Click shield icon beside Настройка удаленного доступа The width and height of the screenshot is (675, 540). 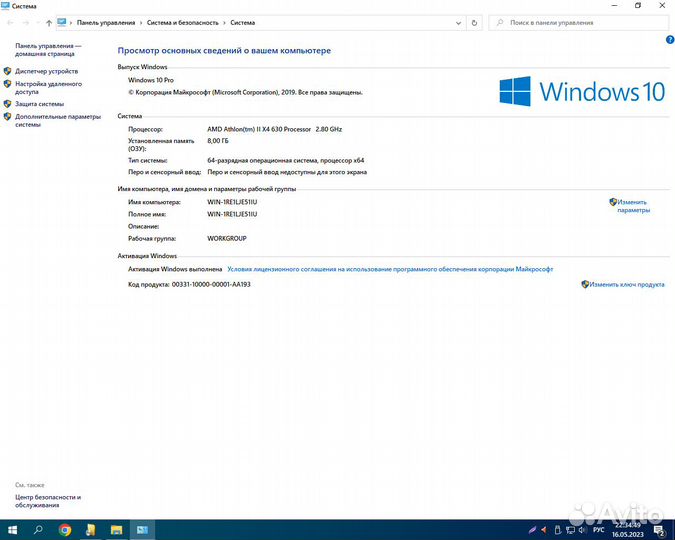click(x=7, y=84)
